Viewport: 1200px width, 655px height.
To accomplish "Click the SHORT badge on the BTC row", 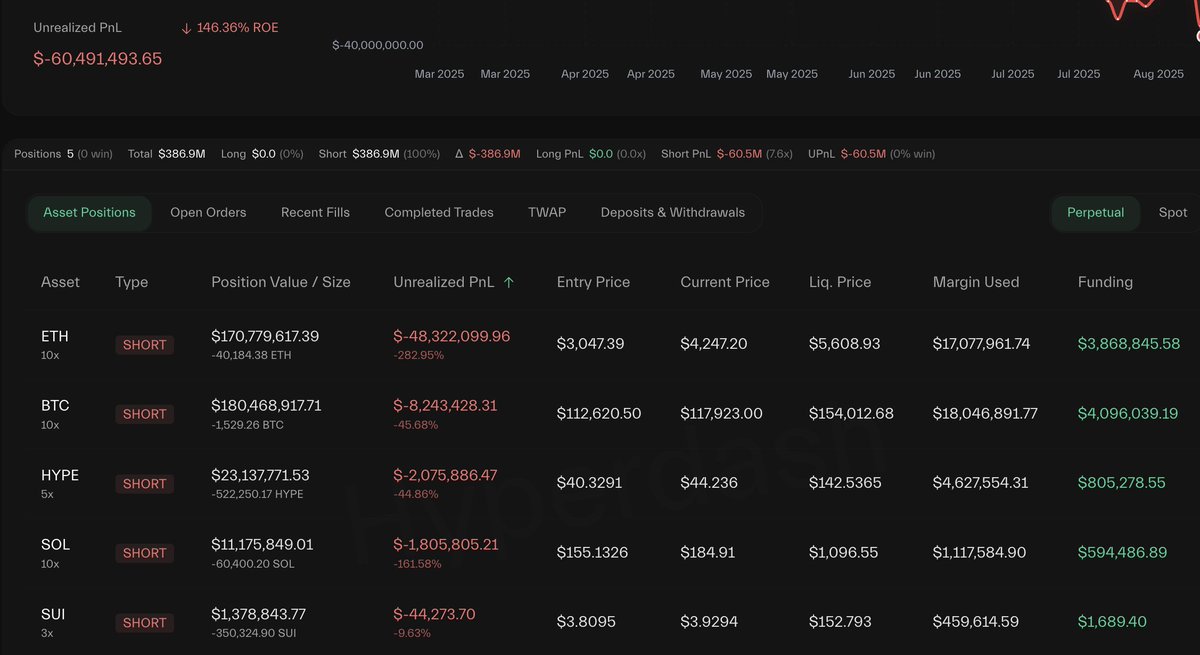I will [144, 413].
